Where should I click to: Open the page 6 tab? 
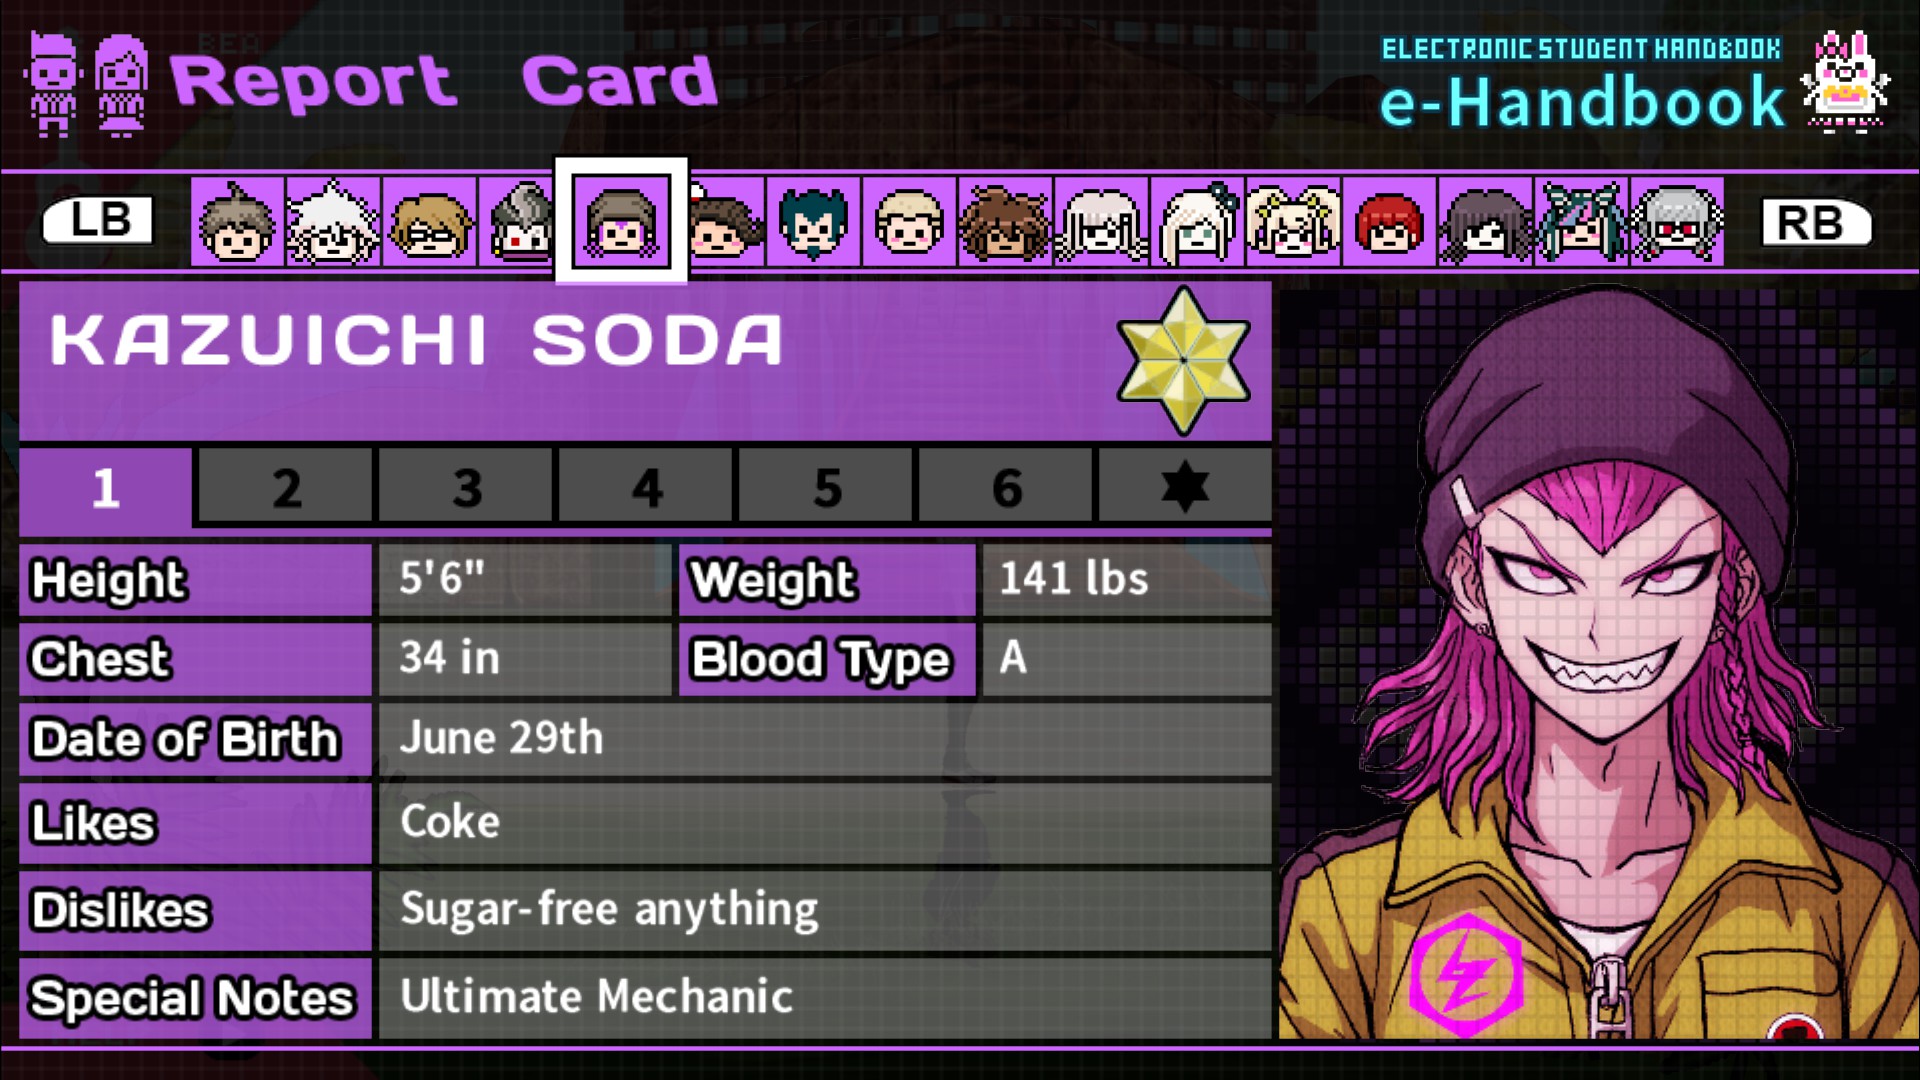click(x=1006, y=487)
